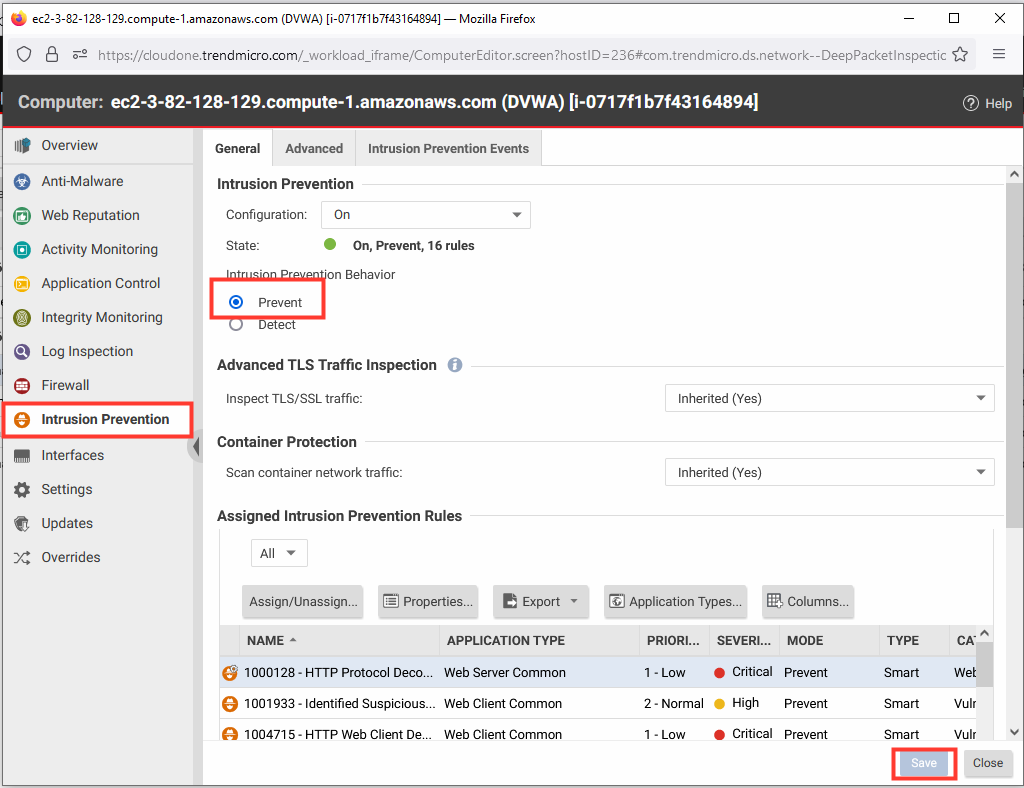The image size is (1024, 788).
Task: Click the '2 - Normal' priority cell
Action: pyautogui.click(x=674, y=704)
